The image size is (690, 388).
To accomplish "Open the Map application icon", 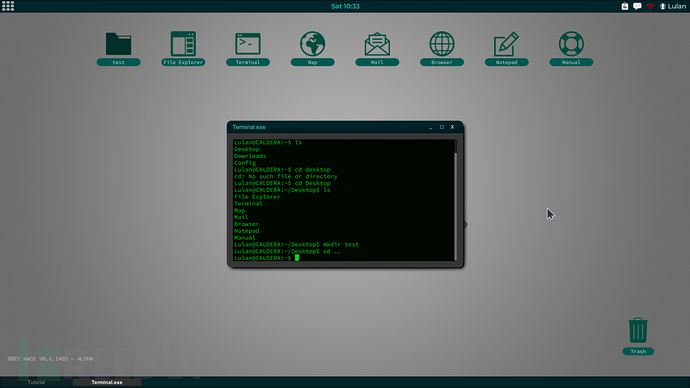I will point(312,48).
